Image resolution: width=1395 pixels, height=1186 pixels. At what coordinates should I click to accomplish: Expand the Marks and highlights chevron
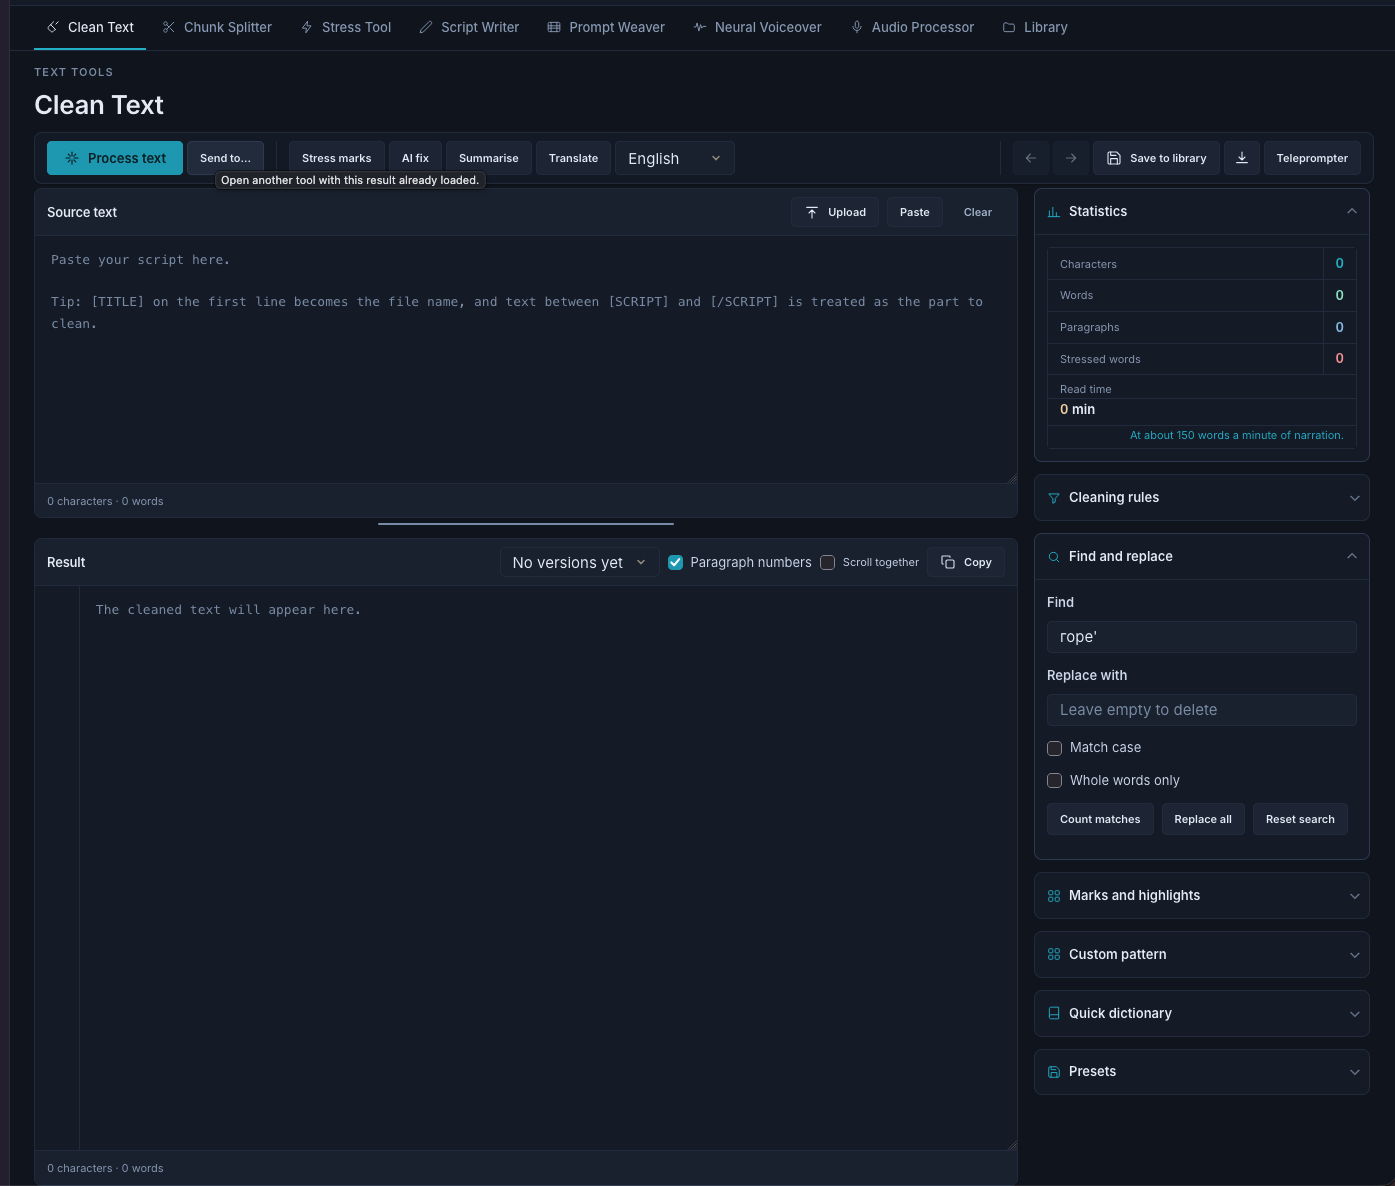1355,896
